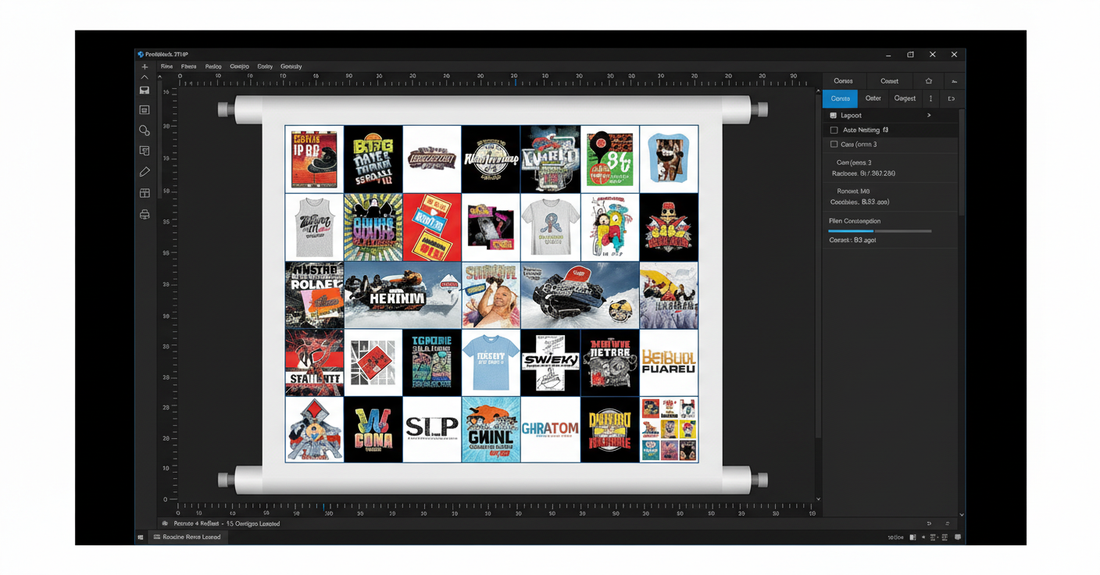The height and width of the screenshot is (575, 1100).
Task: Click the Lapoot layout icon
Action: (x=833, y=116)
